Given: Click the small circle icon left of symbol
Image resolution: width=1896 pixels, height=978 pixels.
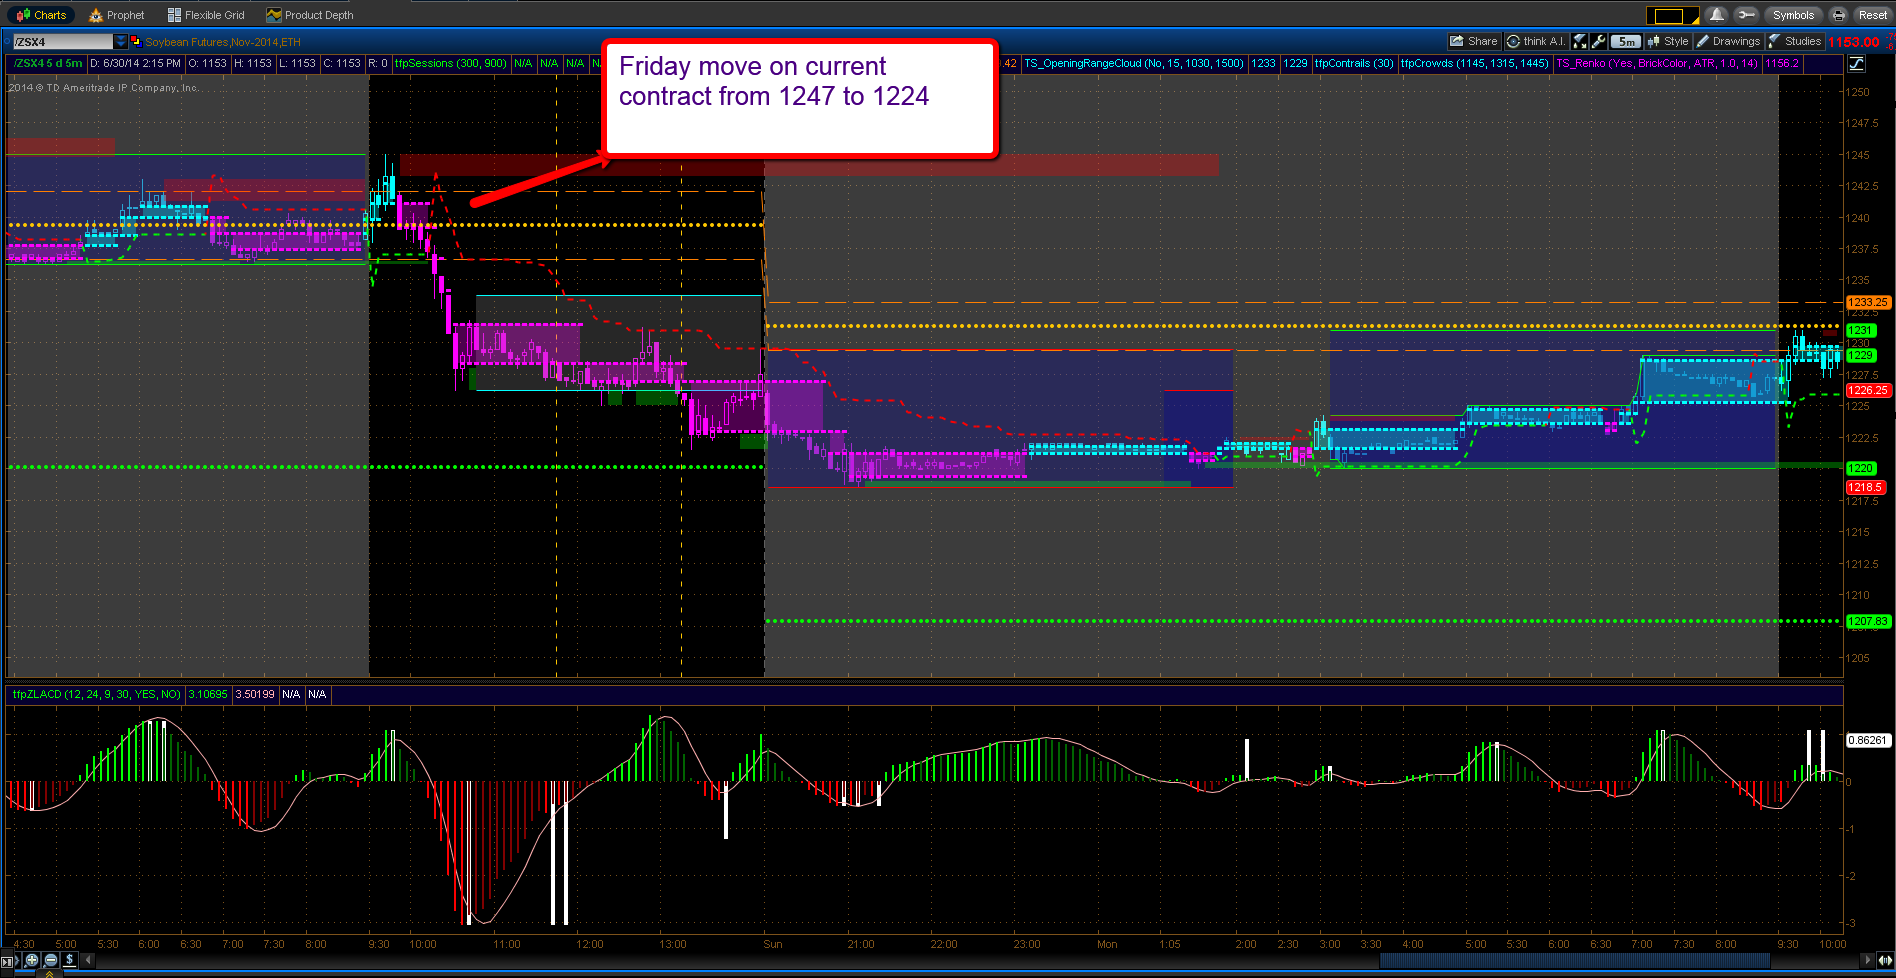Looking at the screenshot, I should pos(7,41).
